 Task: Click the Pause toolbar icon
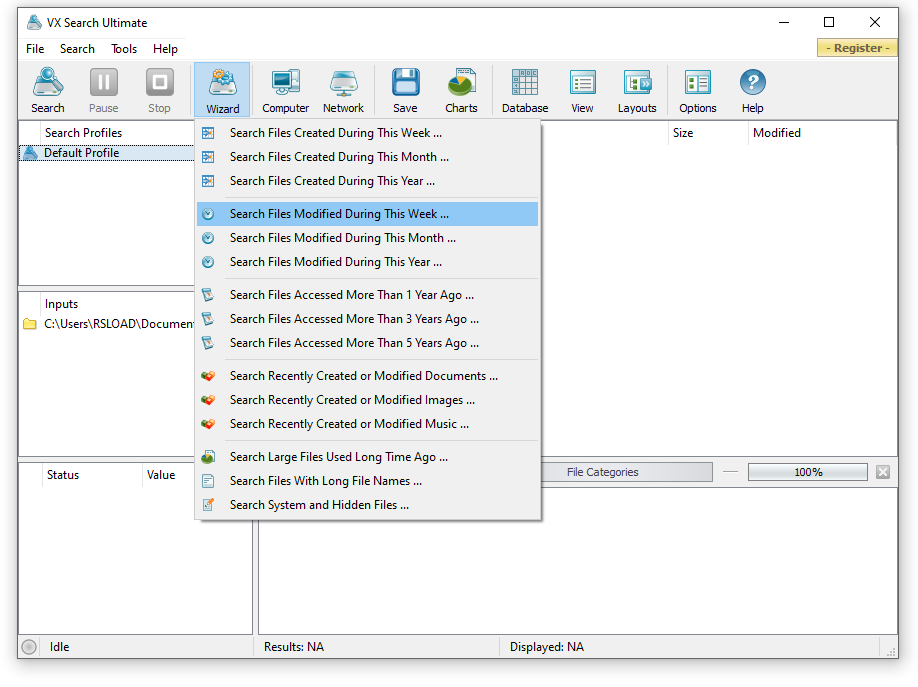104,90
